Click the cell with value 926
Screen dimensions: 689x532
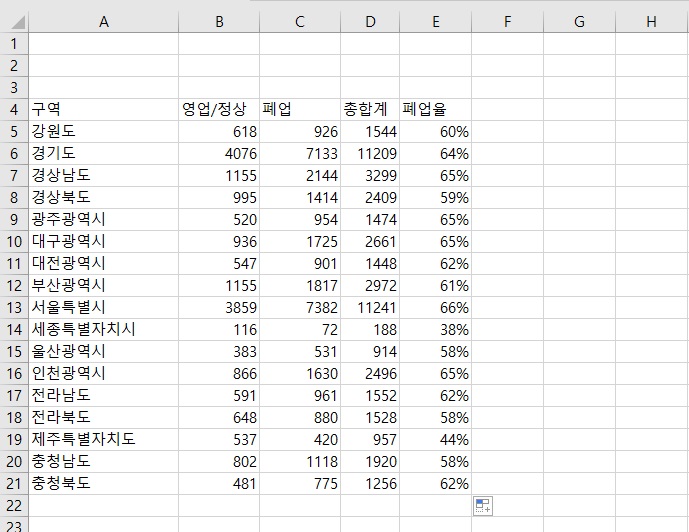click(x=300, y=132)
